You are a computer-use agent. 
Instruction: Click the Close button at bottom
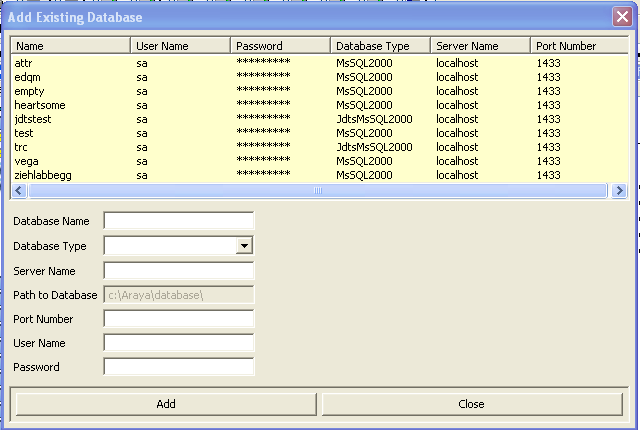tap(471, 404)
